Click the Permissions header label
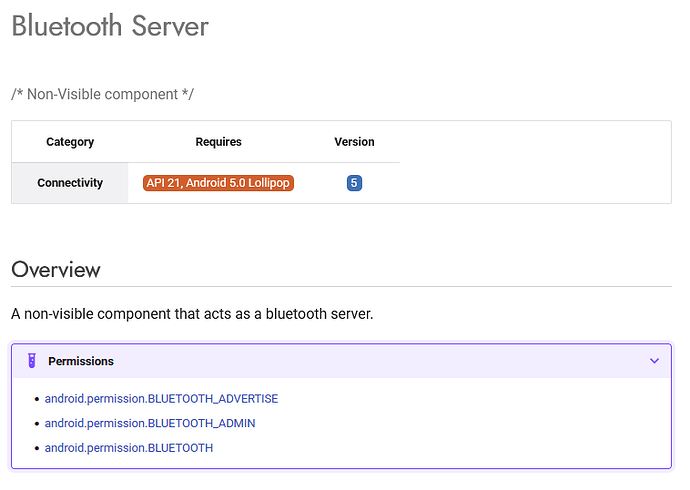Viewport: 690px width, 490px height. pos(81,361)
